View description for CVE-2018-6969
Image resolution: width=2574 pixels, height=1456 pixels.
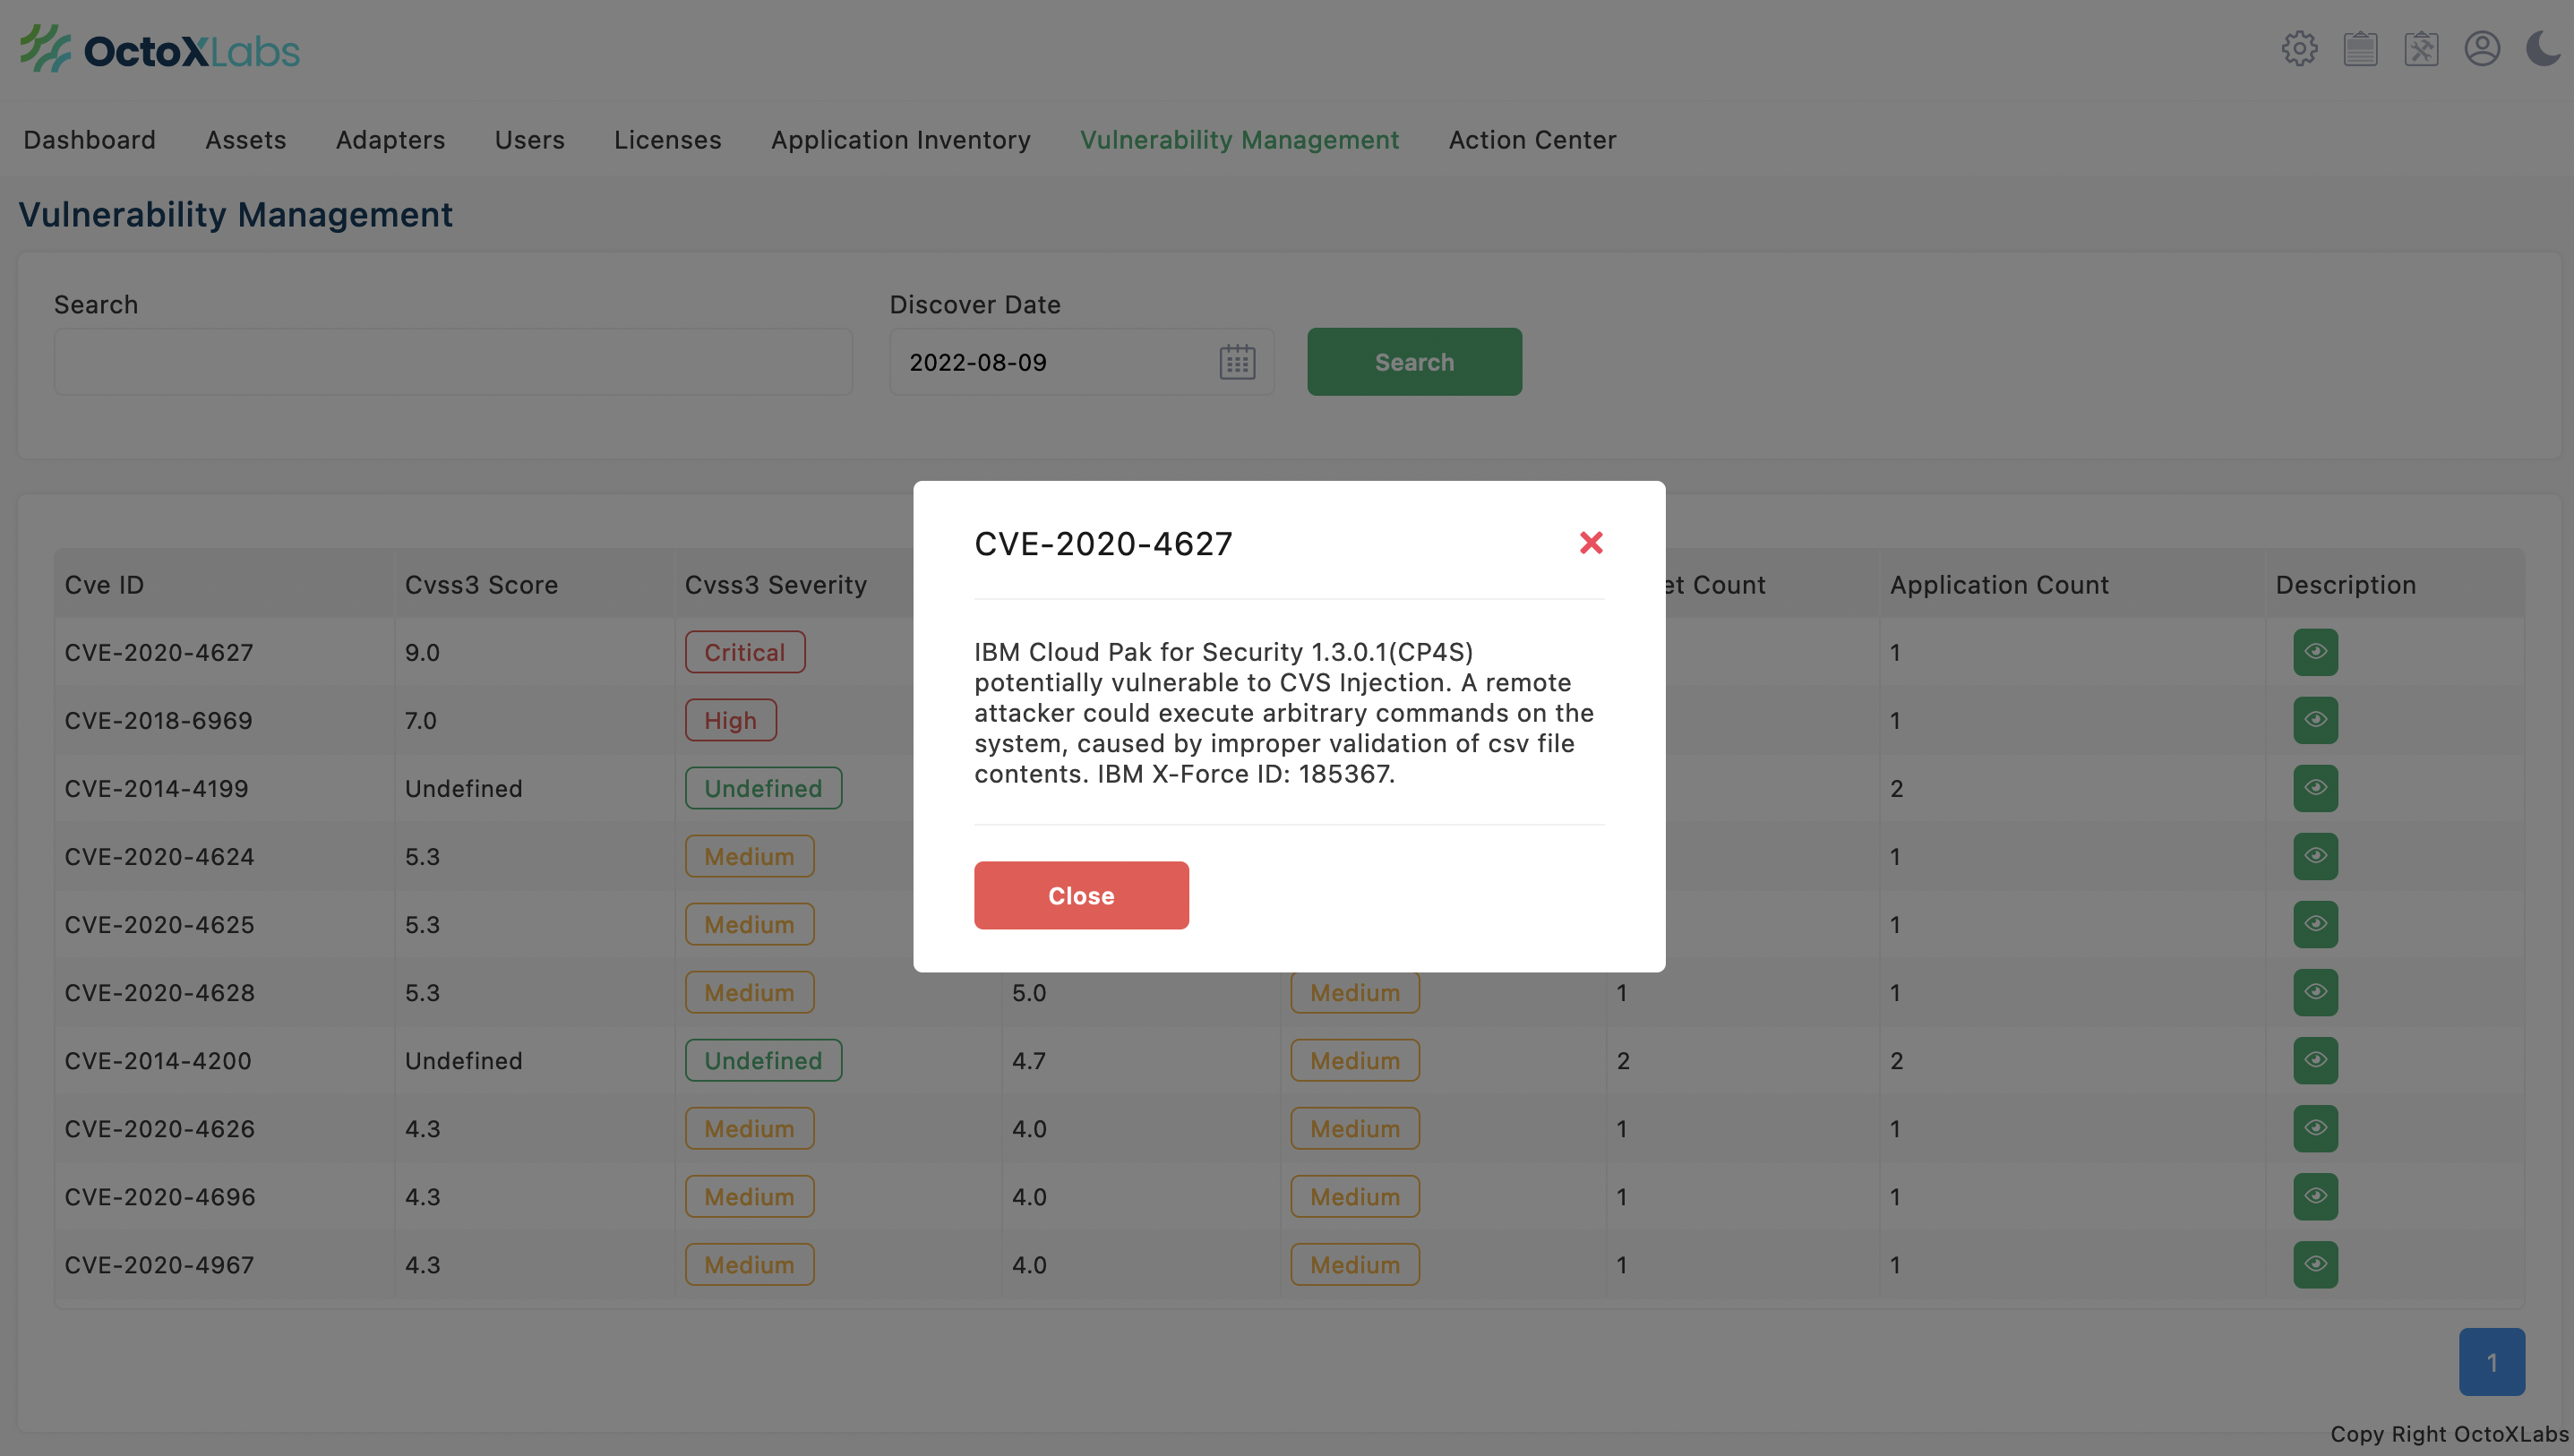(2315, 720)
